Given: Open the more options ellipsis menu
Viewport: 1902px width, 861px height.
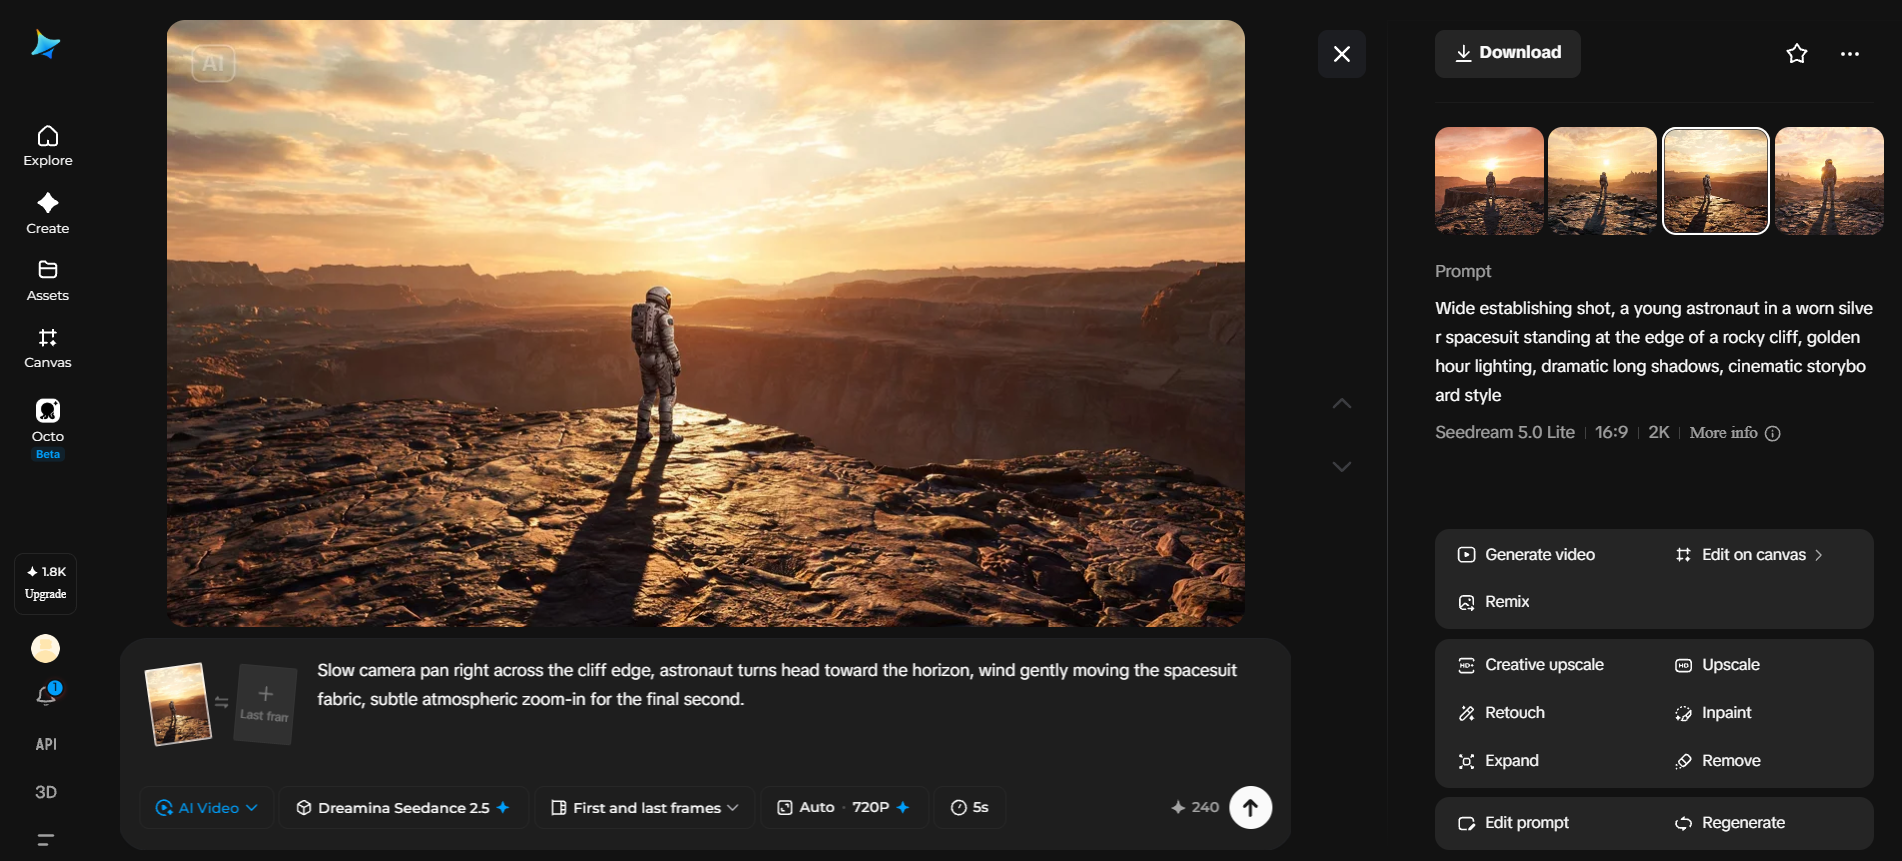Looking at the screenshot, I should [1850, 54].
